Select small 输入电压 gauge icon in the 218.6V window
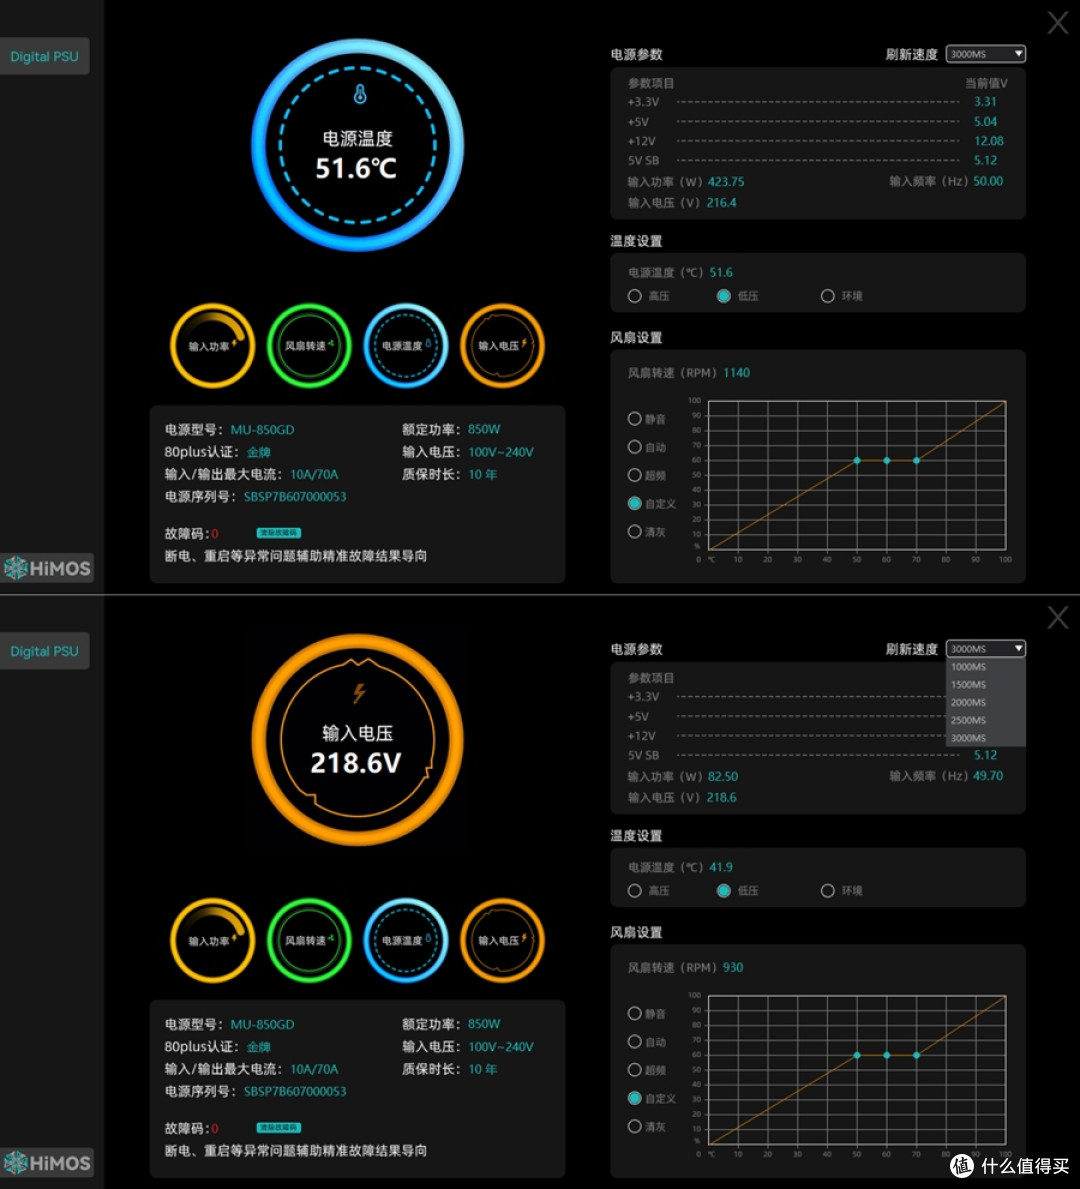The image size is (1080, 1189). click(502, 940)
